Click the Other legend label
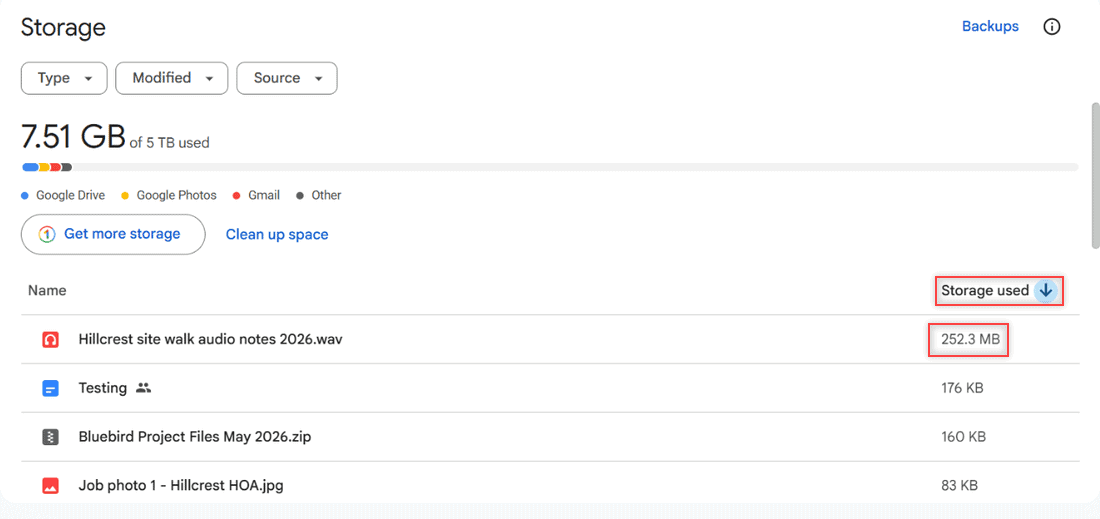 326,195
